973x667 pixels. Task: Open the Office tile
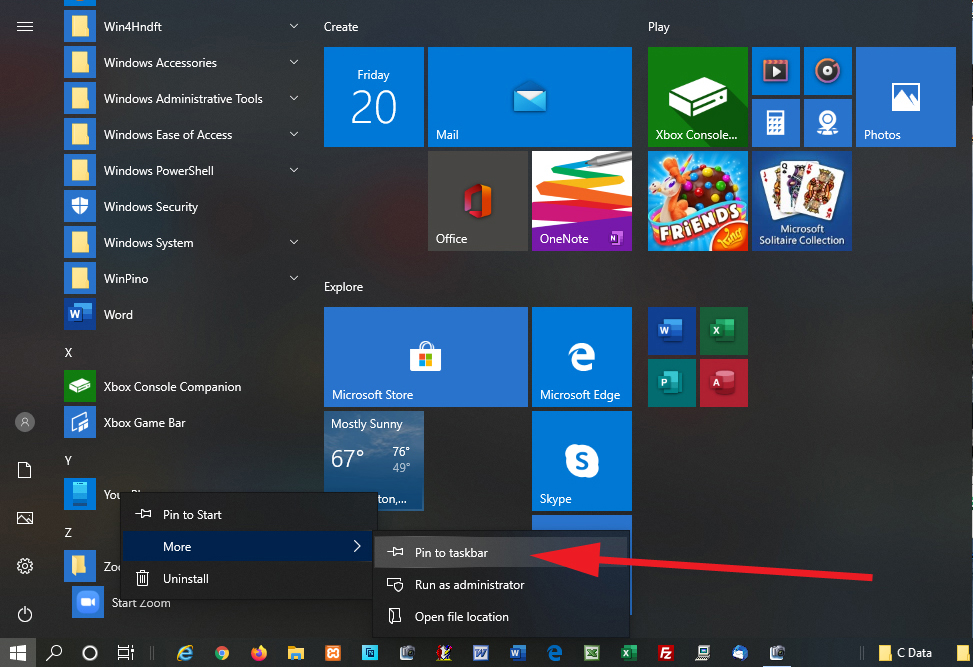point(477,201)
